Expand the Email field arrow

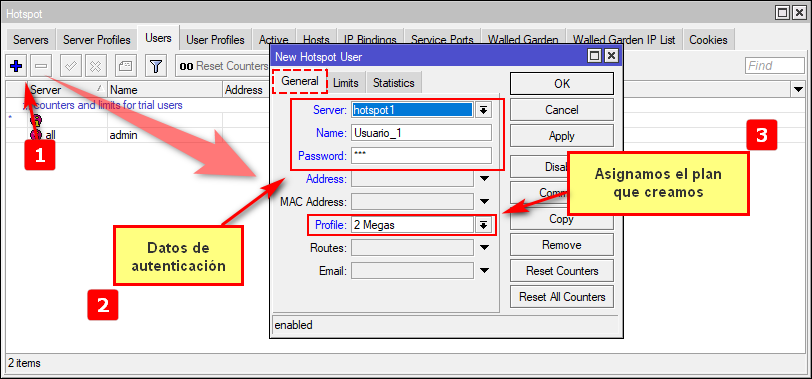pos(484,270)
